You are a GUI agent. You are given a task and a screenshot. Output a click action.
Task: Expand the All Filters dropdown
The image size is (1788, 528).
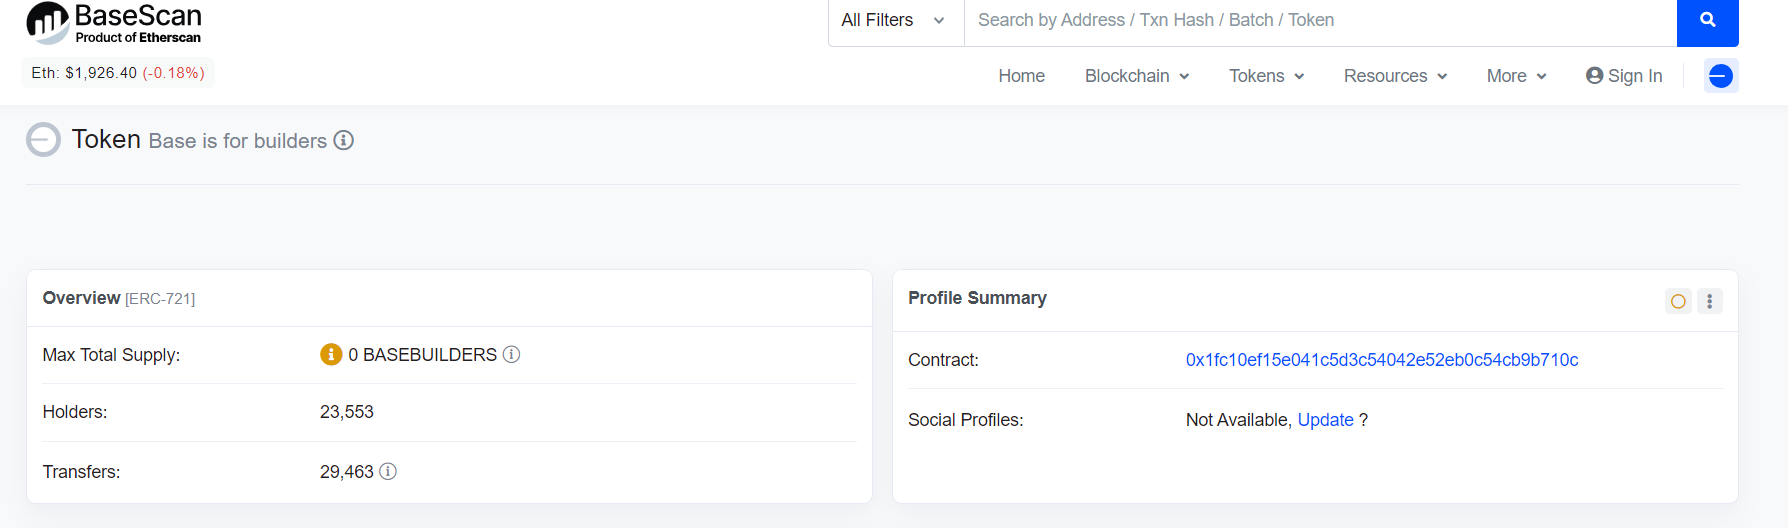(x=894, y=20)
